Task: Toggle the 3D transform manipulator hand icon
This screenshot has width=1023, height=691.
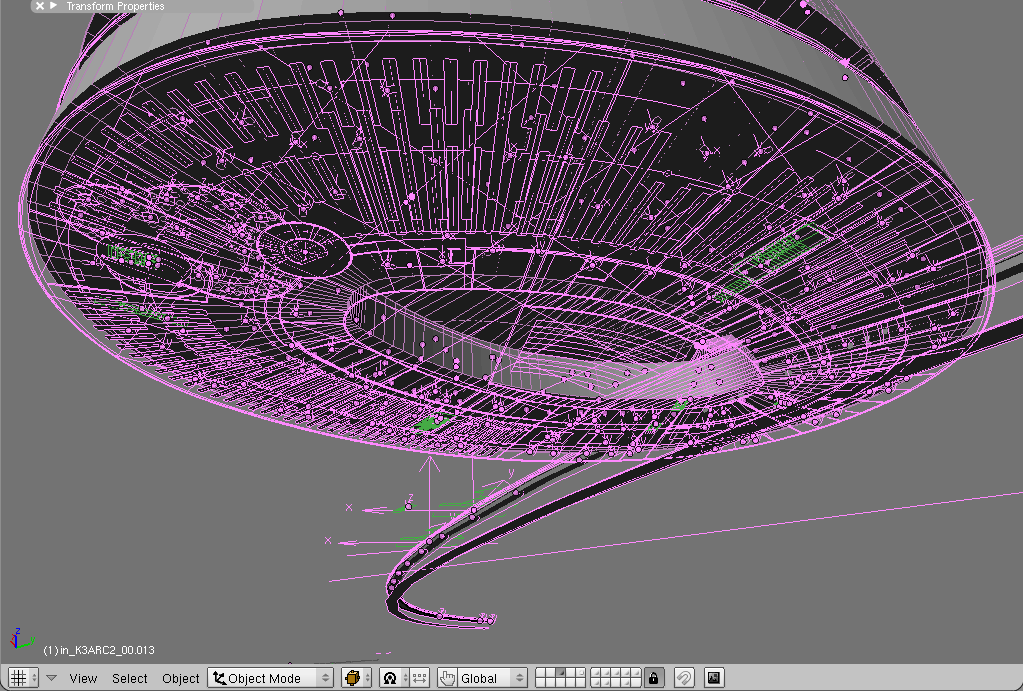Action: (x=447, y=678)
